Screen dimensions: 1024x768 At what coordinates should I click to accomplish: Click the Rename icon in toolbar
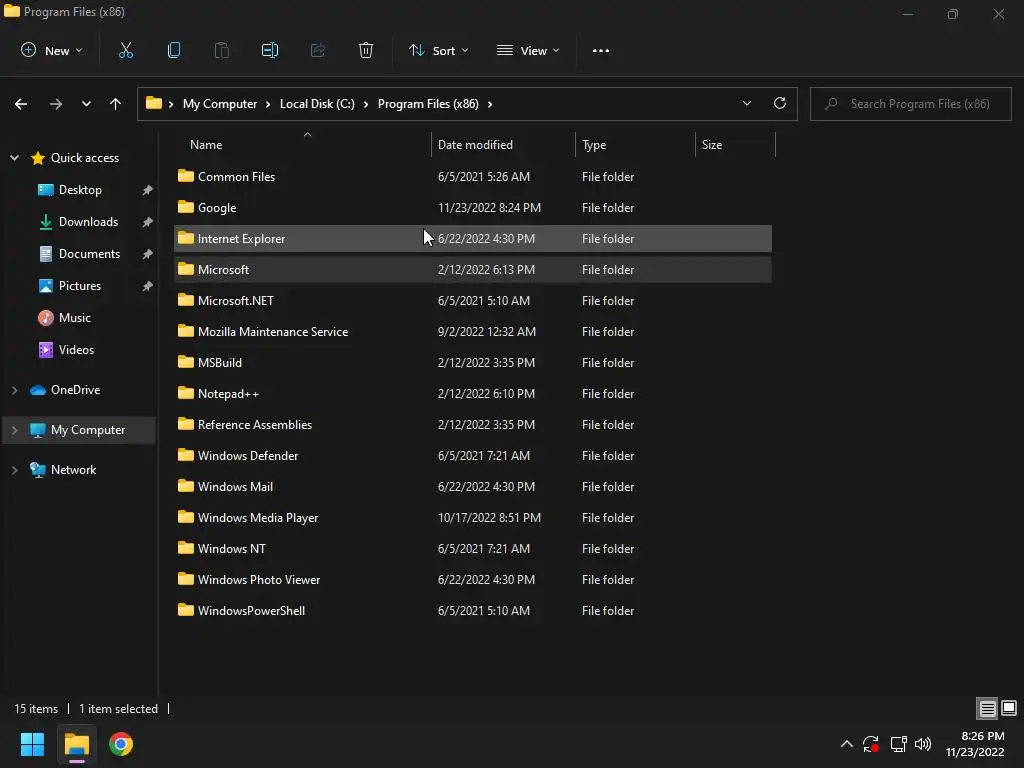[270, 50]
